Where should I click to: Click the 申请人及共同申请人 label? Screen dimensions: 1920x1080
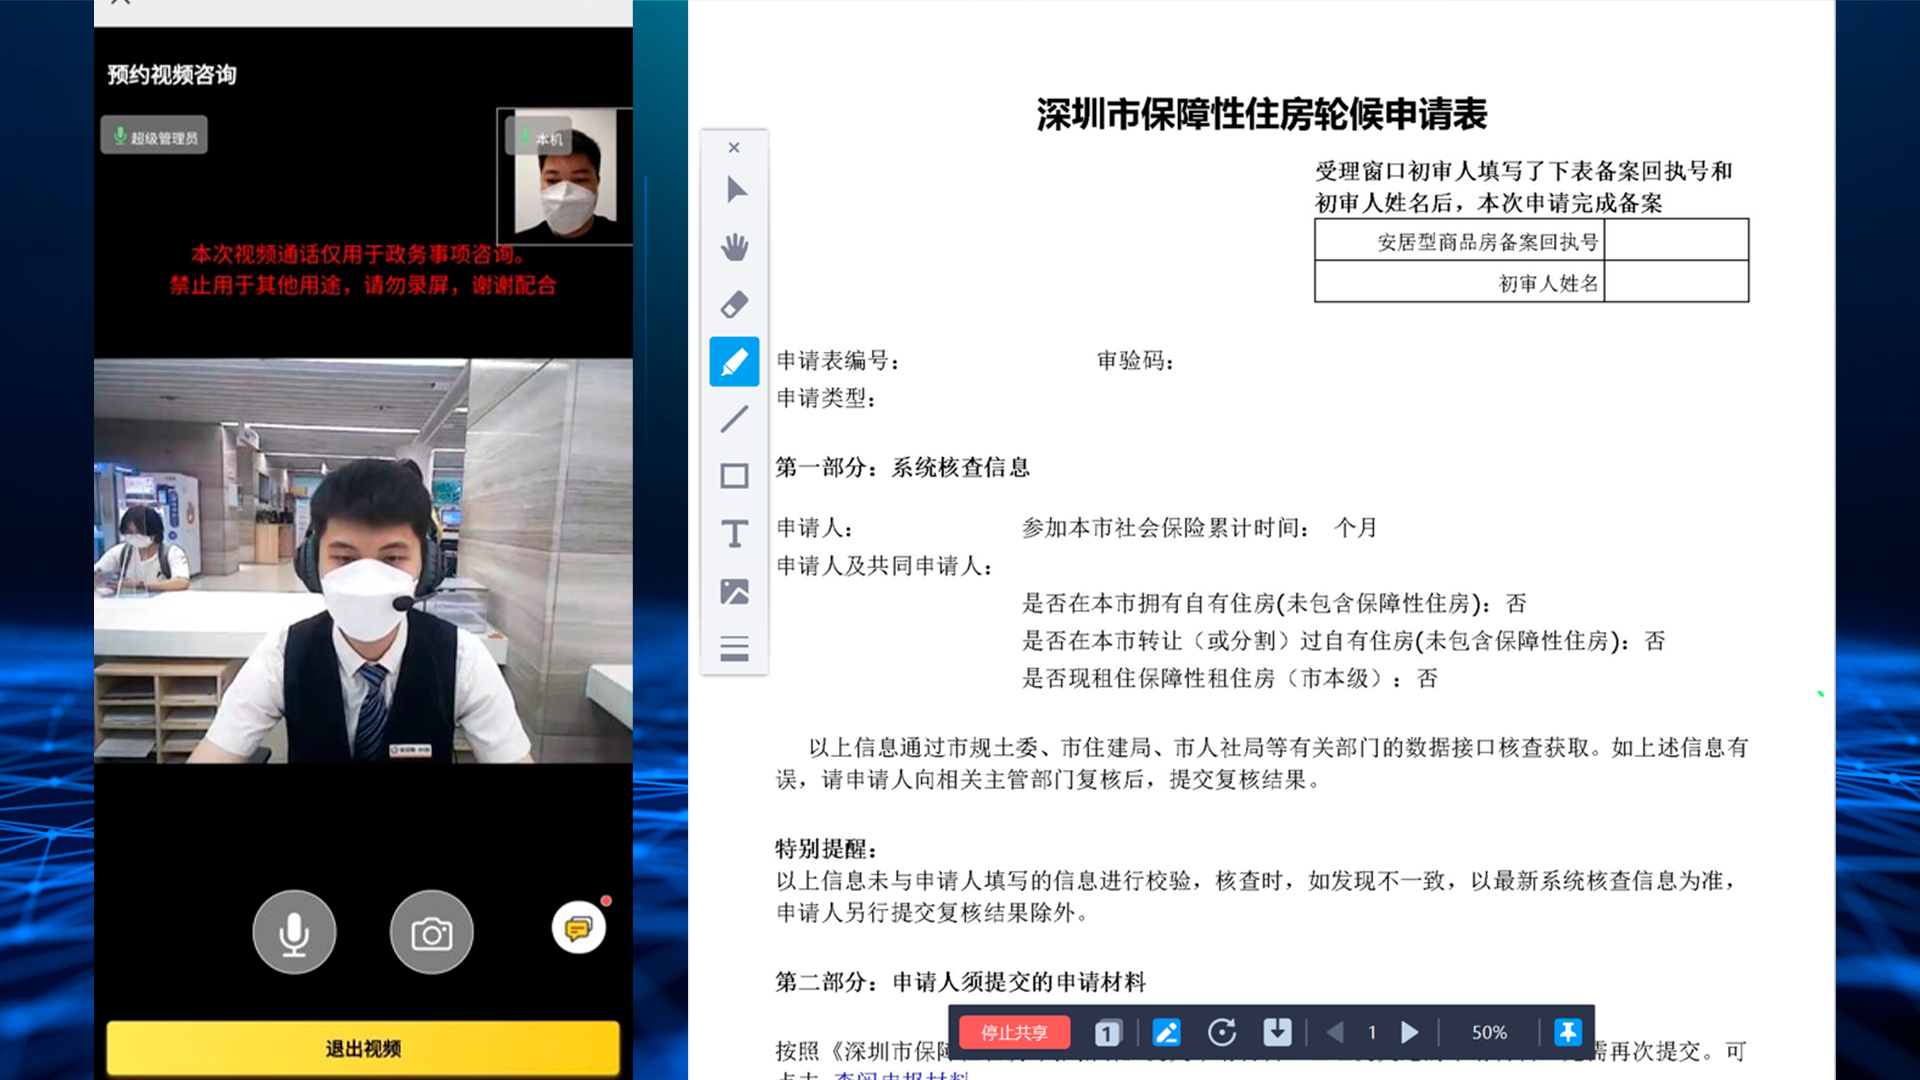(885, 566)
